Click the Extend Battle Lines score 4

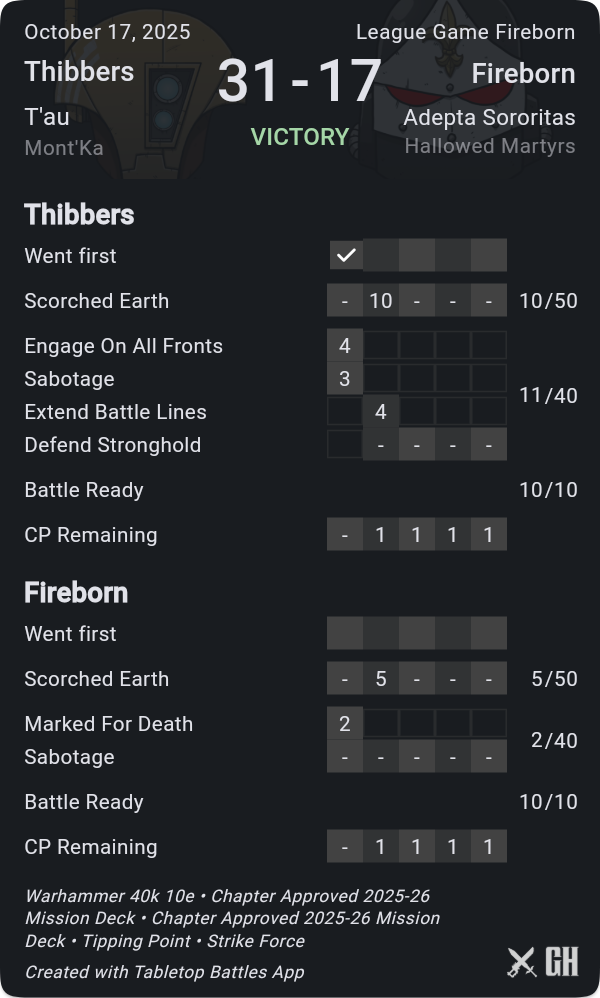point(381,411)
